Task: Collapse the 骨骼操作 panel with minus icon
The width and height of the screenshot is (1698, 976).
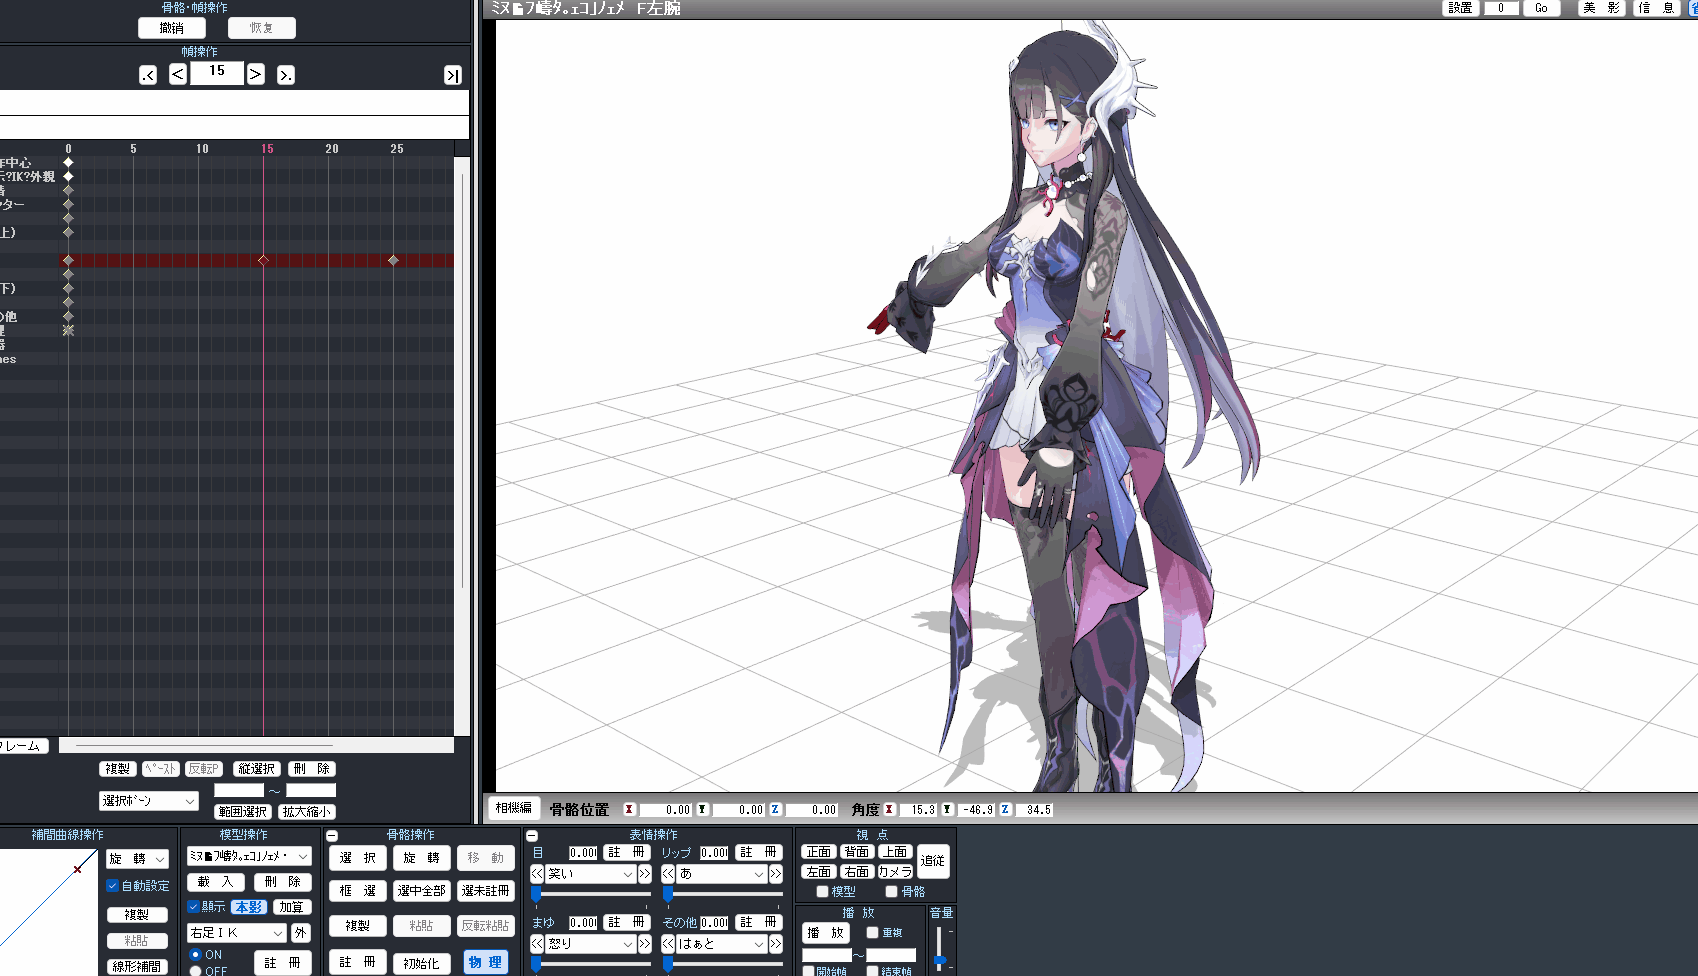Action: coord(332,836)
